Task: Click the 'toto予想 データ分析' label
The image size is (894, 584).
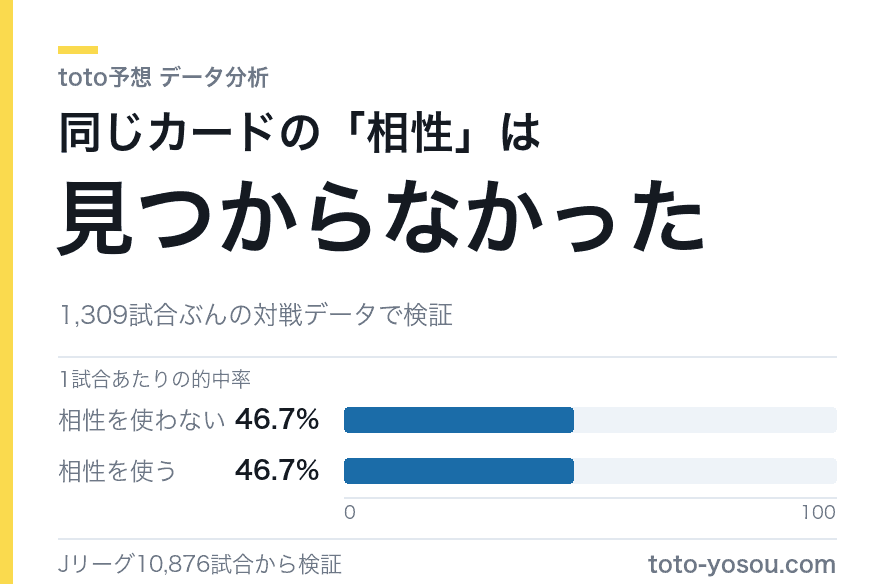Action: click(163, 77)
